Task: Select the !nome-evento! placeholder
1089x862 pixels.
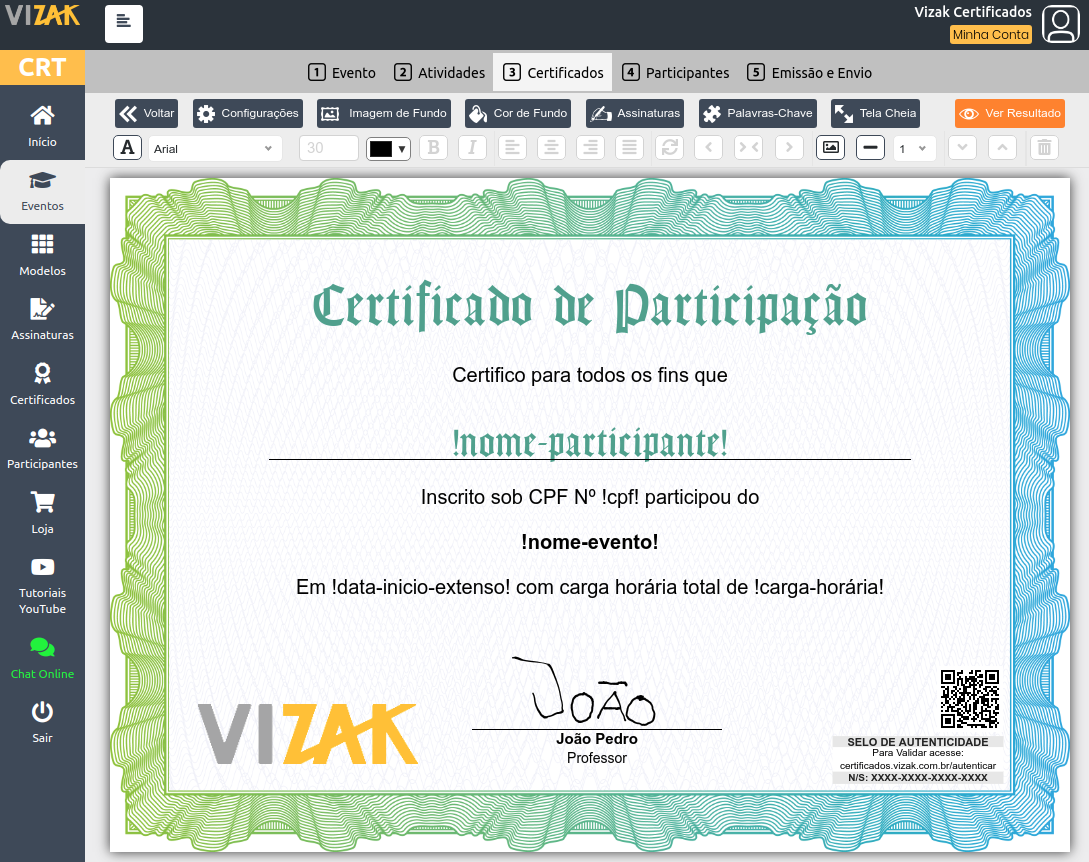Action: (590, 542)
